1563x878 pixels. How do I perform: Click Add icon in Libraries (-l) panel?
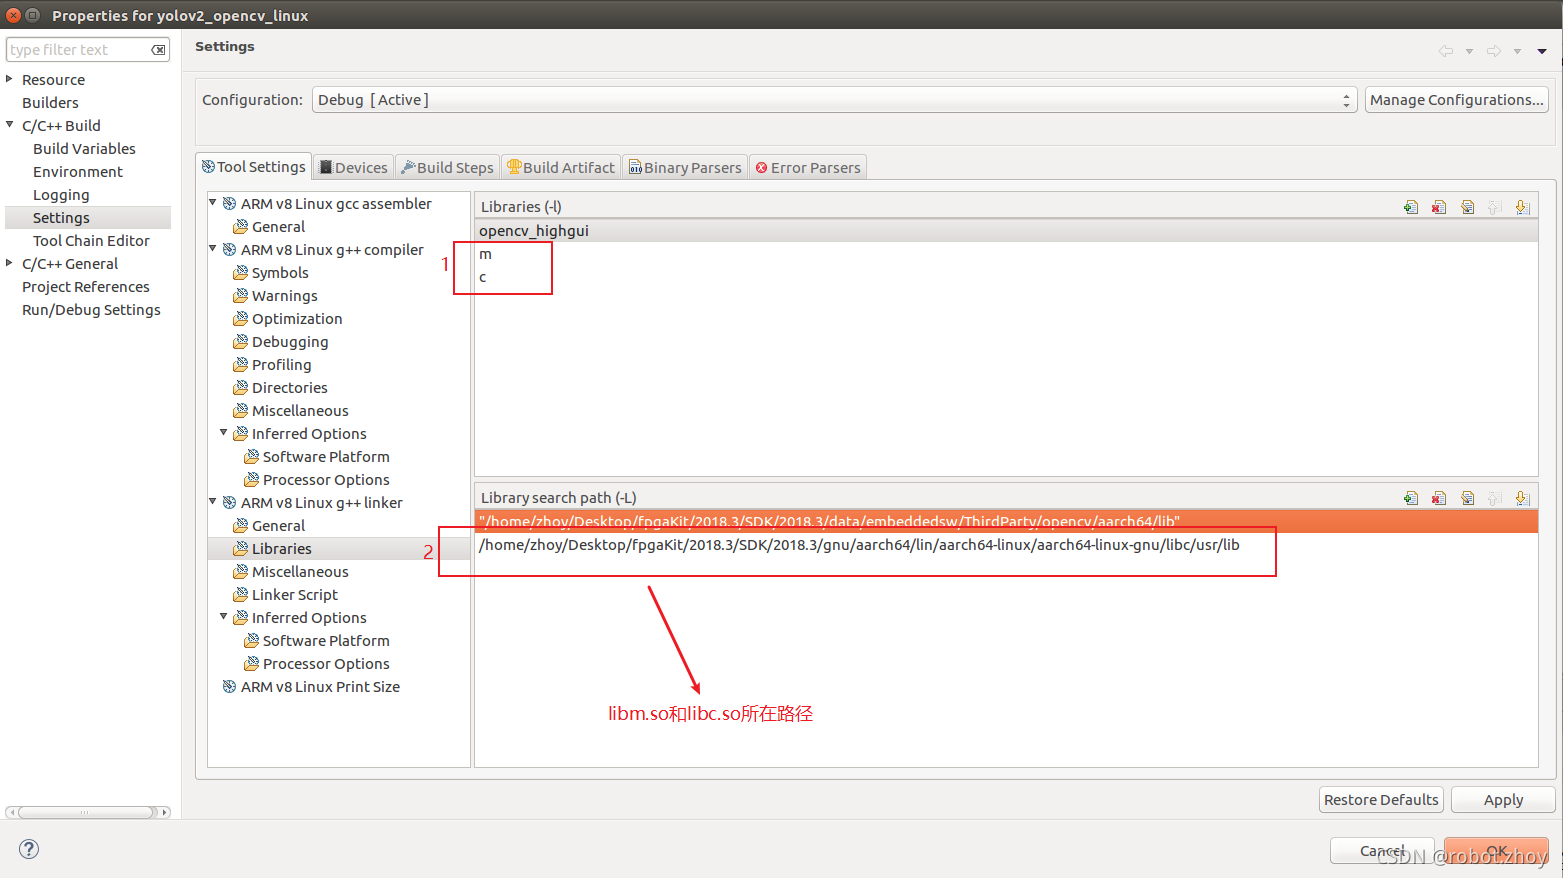(1411, 207)
